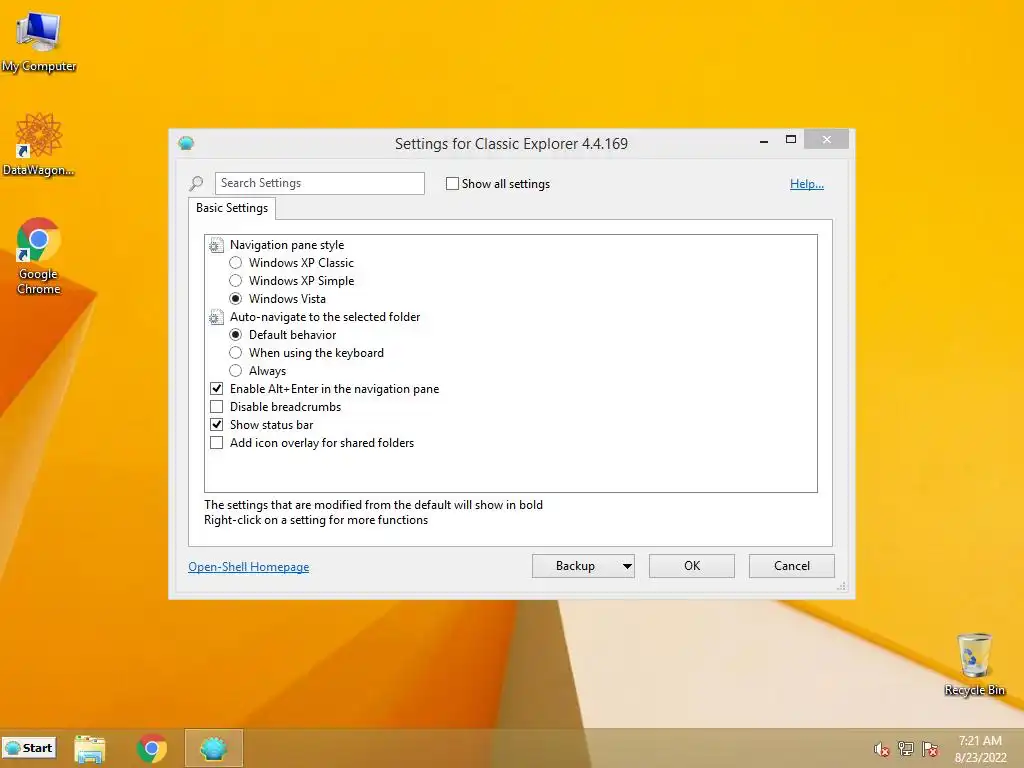Open File Explorer from the taskbar
This screenshot has width=1024, height=768.
(89, 748)
